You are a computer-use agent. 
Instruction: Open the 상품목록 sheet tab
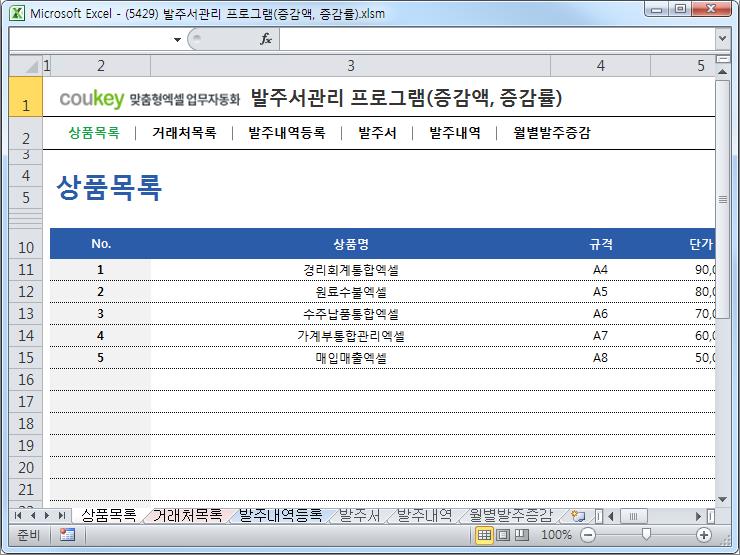(x=109, y=515)
